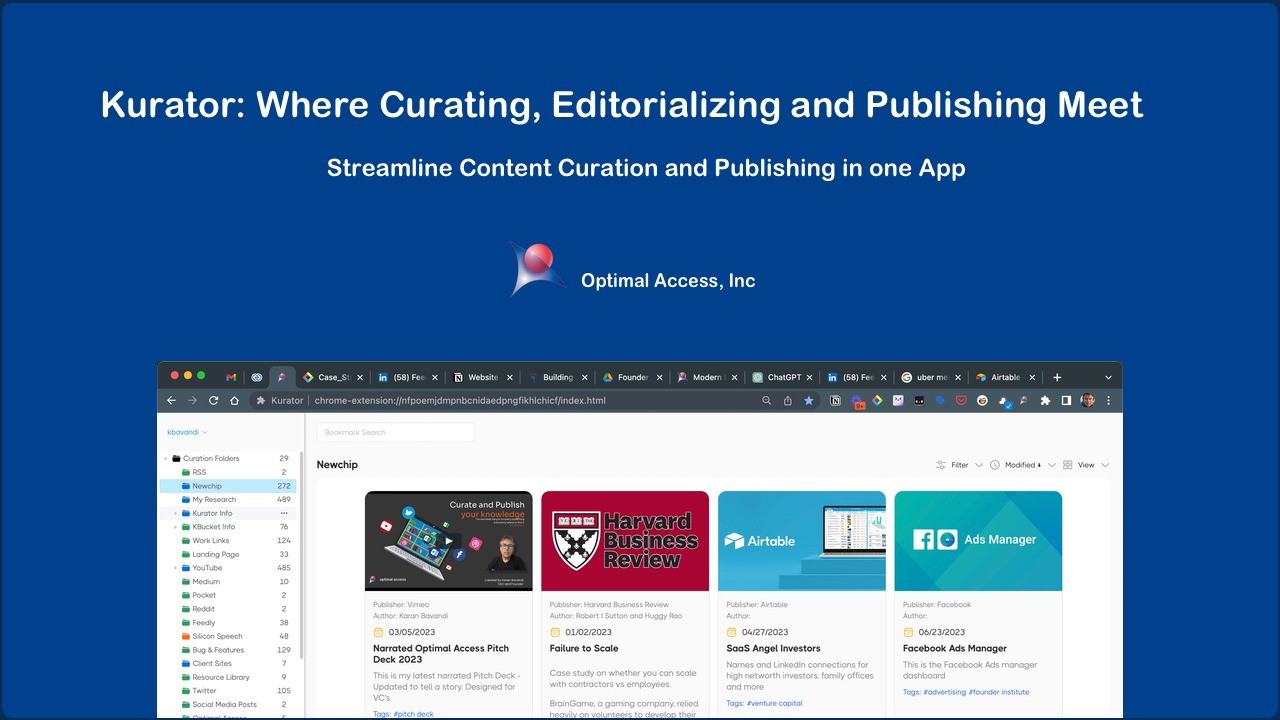Close the Airtable tab
The image size is (1280, 720).
(x=1033, y=377)
